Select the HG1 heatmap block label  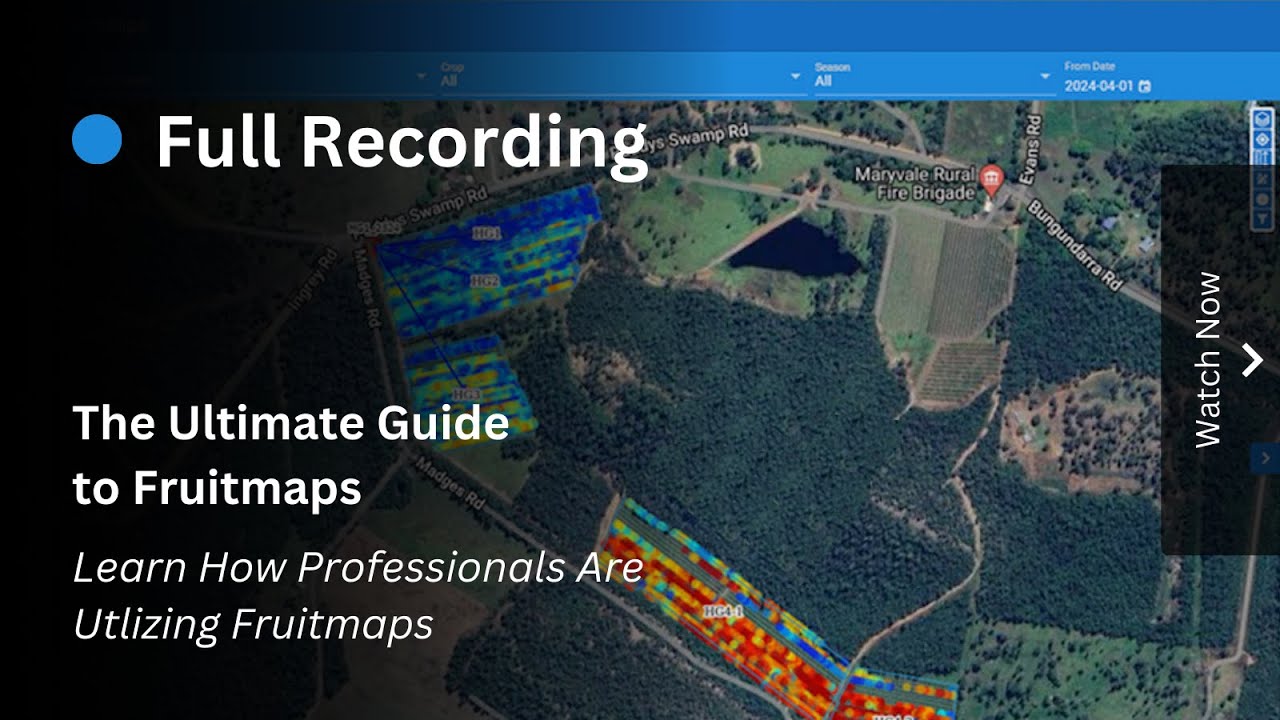(x=486, y=231)
